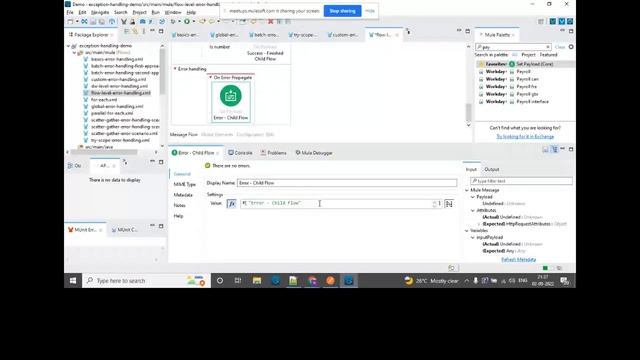640x360 pixels.
Task: Open the Notes settings section
Action: 179,205
